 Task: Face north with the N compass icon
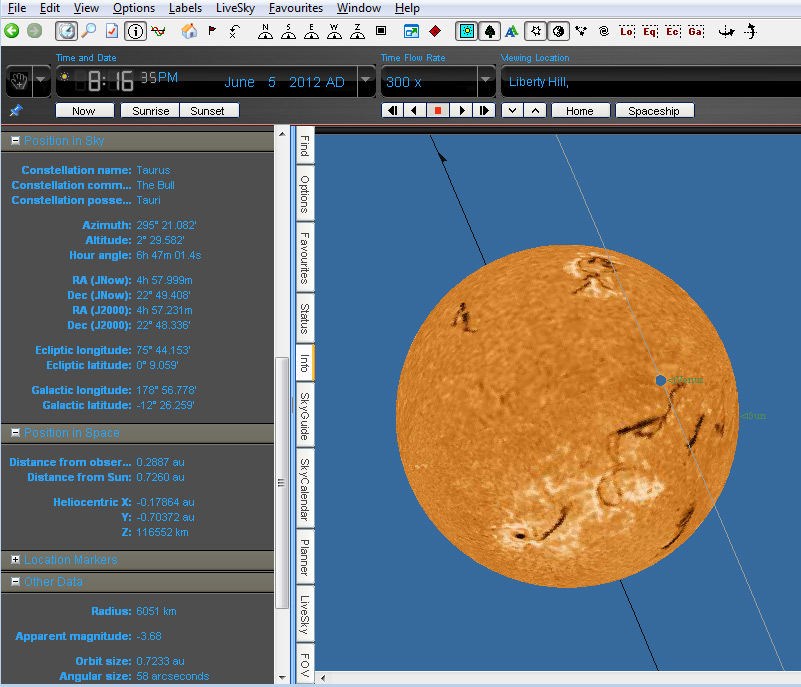(265, 31)
